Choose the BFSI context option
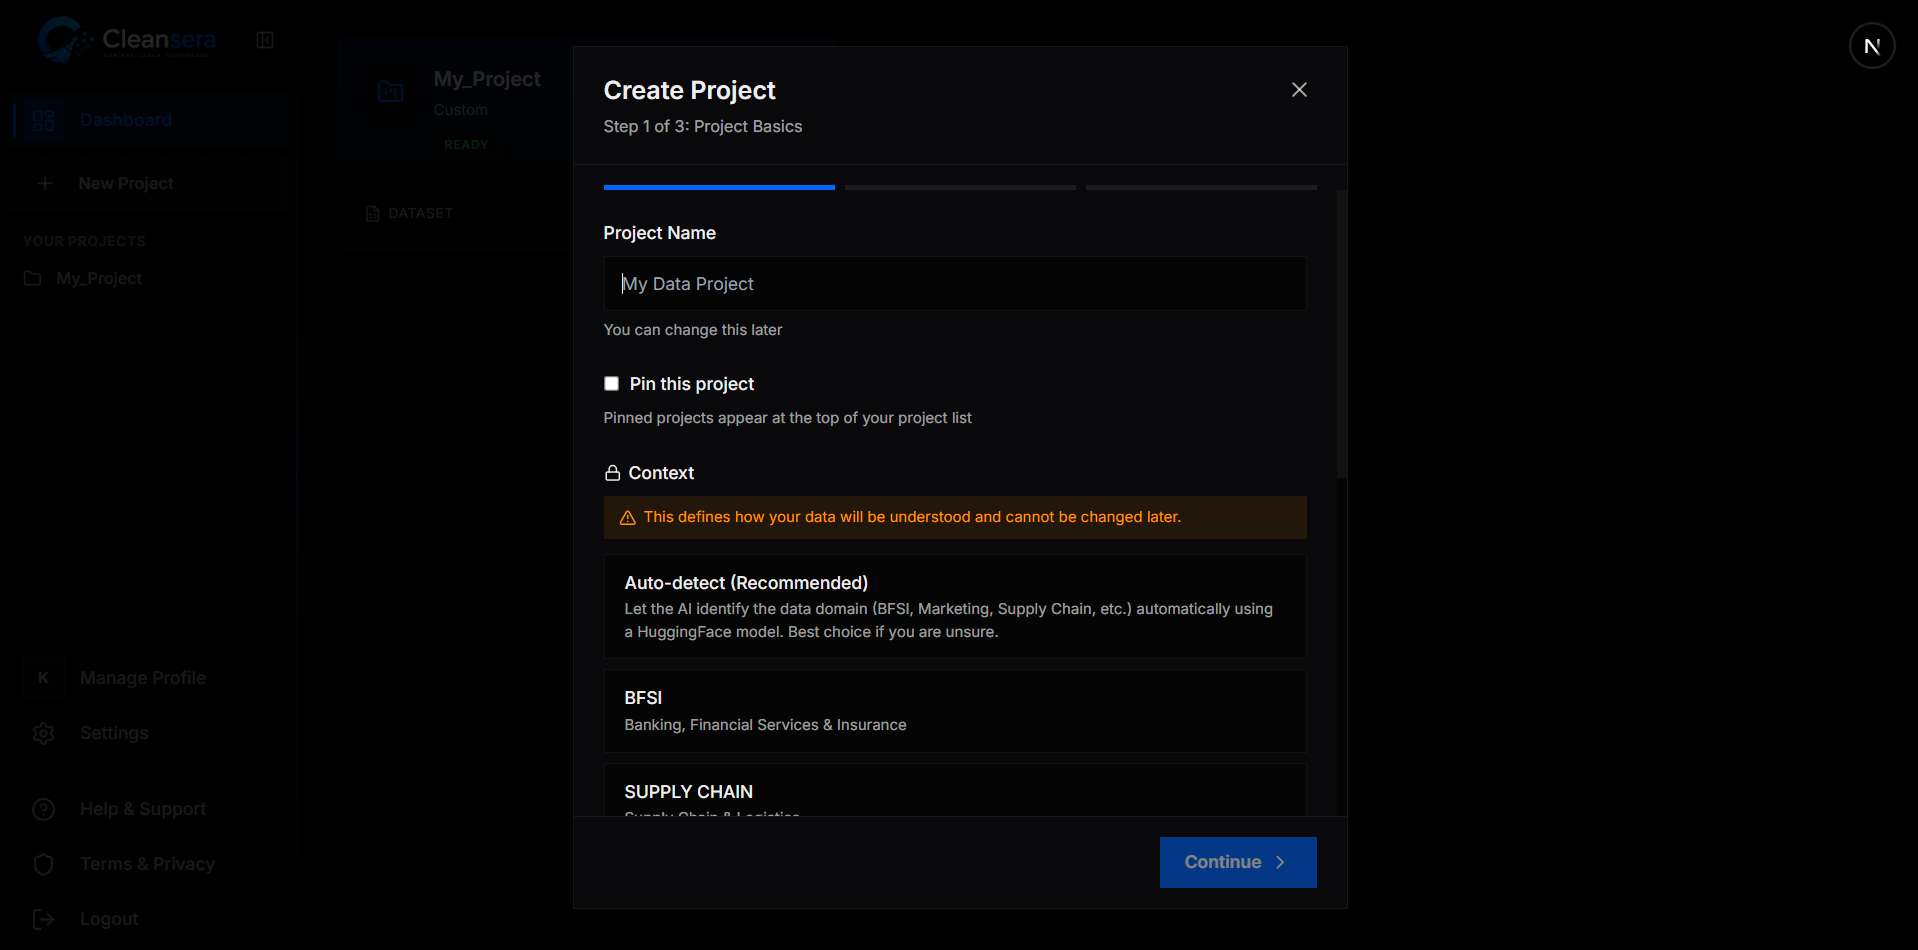 (955, 711)
